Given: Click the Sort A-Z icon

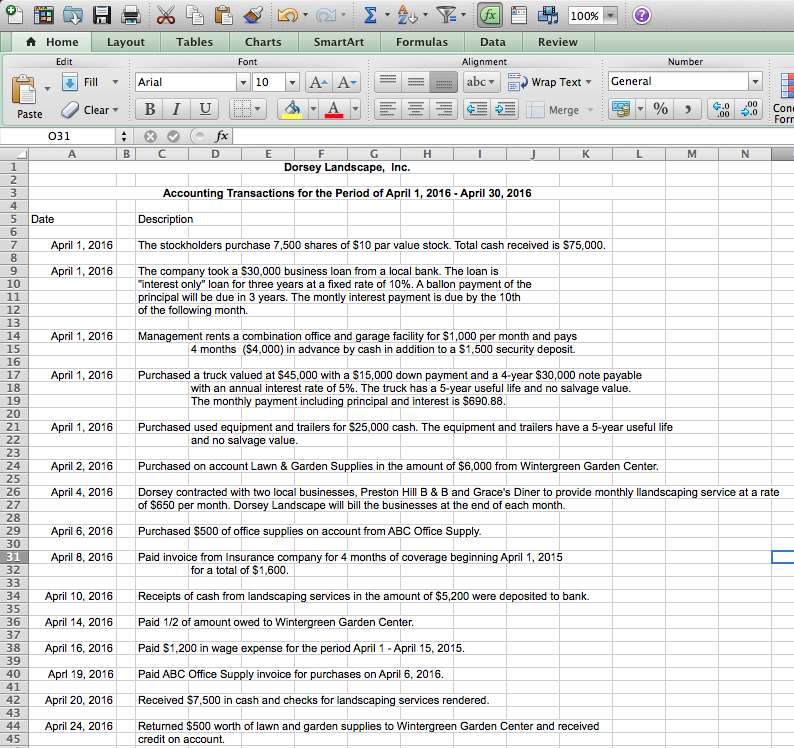Looking at the screenshot, I should pos(407,15).
